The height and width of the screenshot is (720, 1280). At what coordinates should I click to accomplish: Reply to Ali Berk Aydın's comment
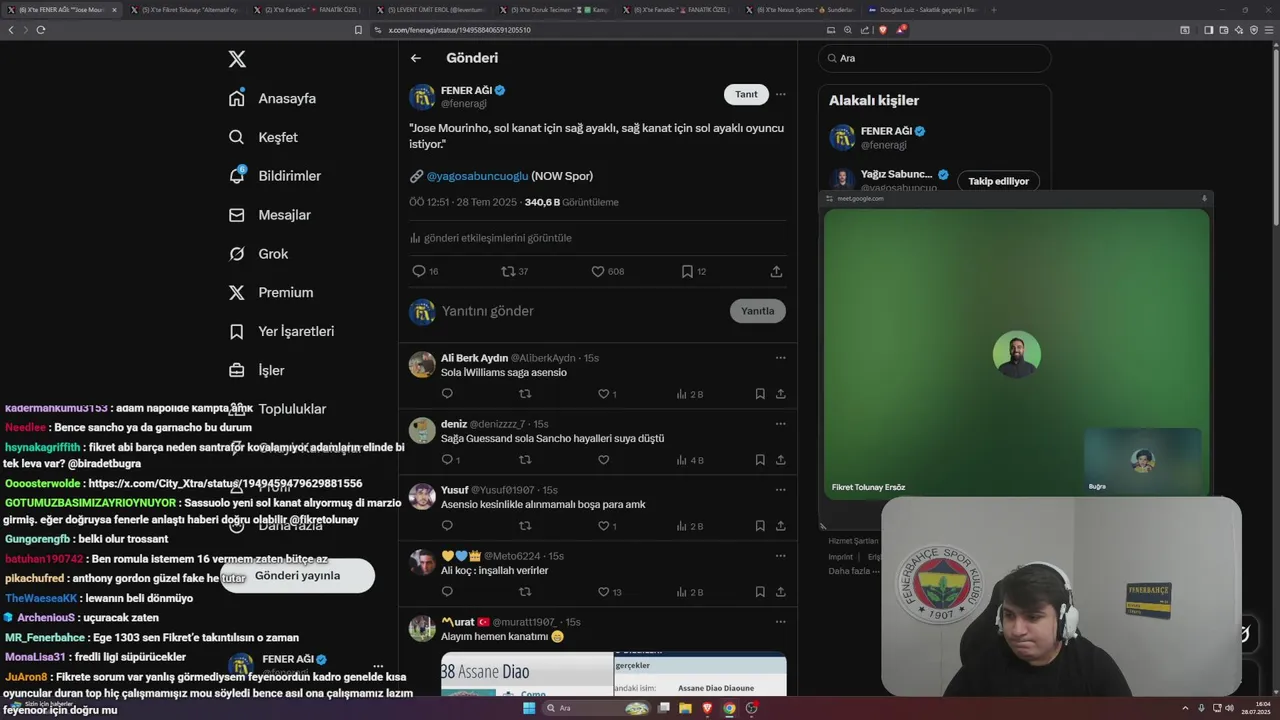pyautogui.click(x=447, y=394)
